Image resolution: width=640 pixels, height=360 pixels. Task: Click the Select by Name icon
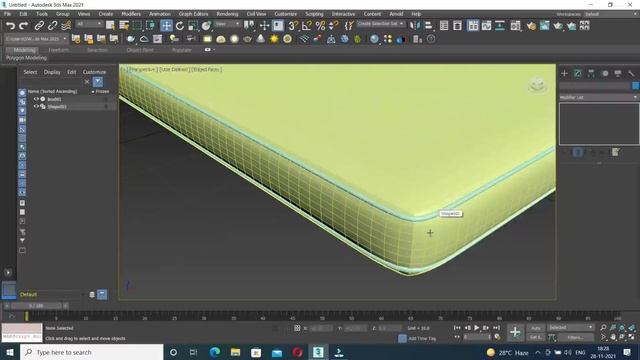tap(124, 26)
